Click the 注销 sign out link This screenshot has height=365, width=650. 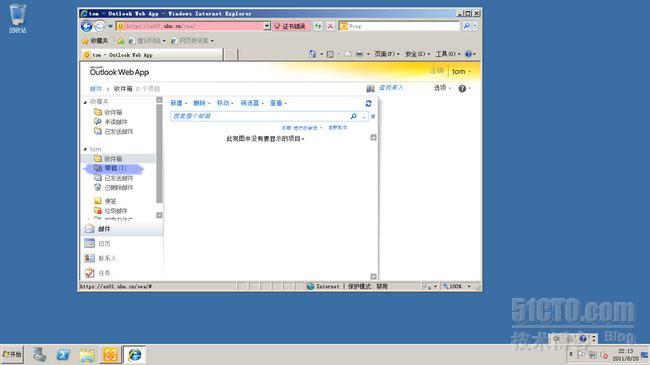pyautogui.click(x=437, y=71)
